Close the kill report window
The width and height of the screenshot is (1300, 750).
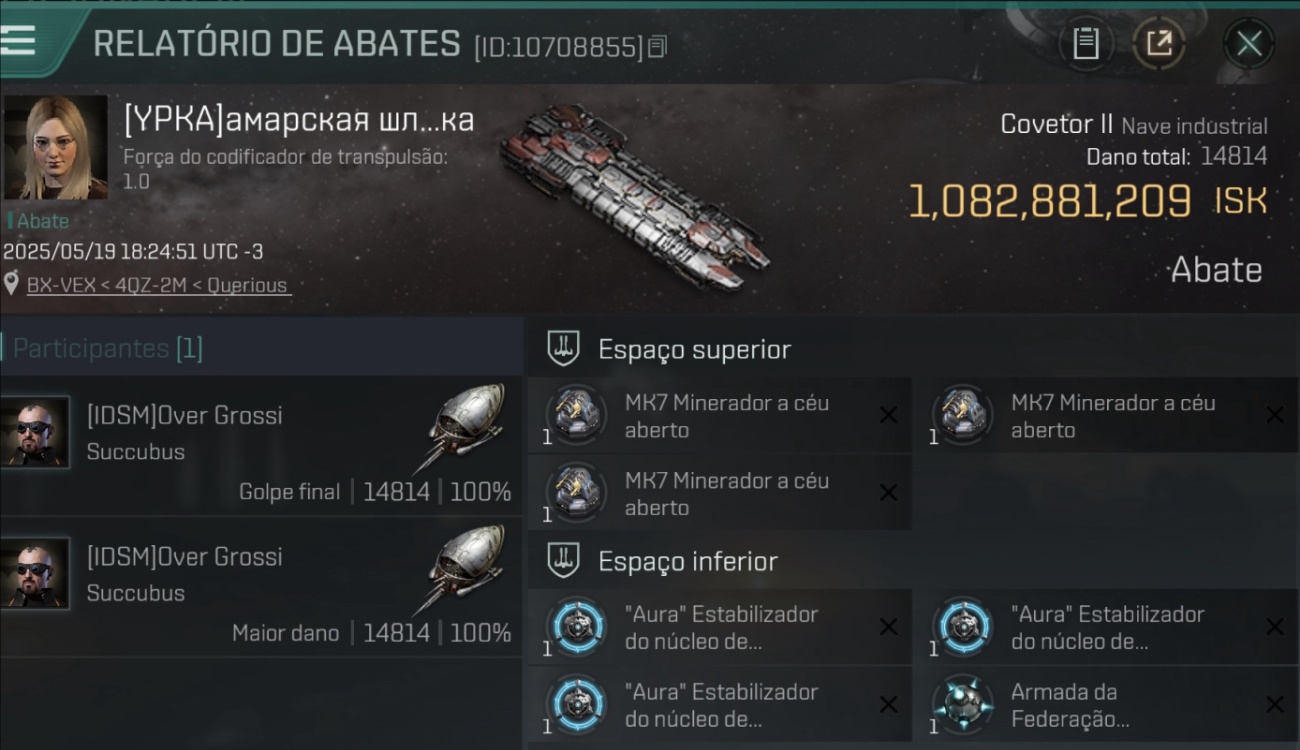[x=1249, y=44]
